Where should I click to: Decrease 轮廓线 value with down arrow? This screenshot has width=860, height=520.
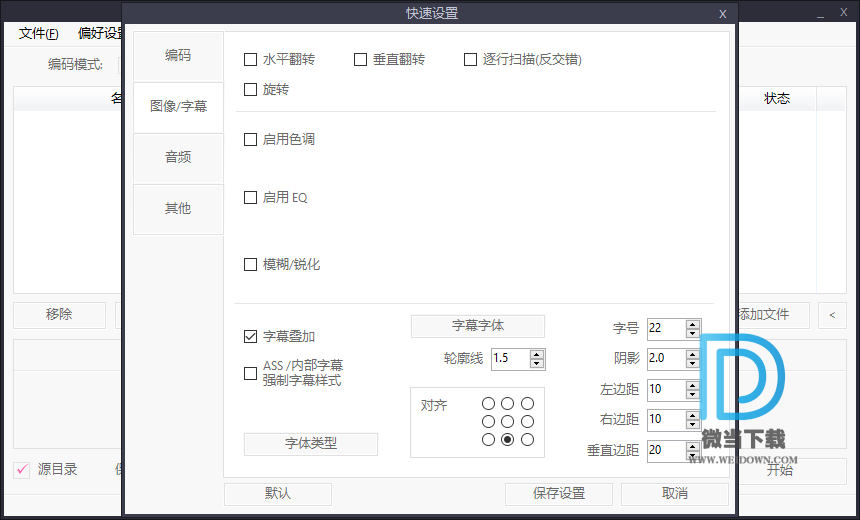[x=537, y=364]
